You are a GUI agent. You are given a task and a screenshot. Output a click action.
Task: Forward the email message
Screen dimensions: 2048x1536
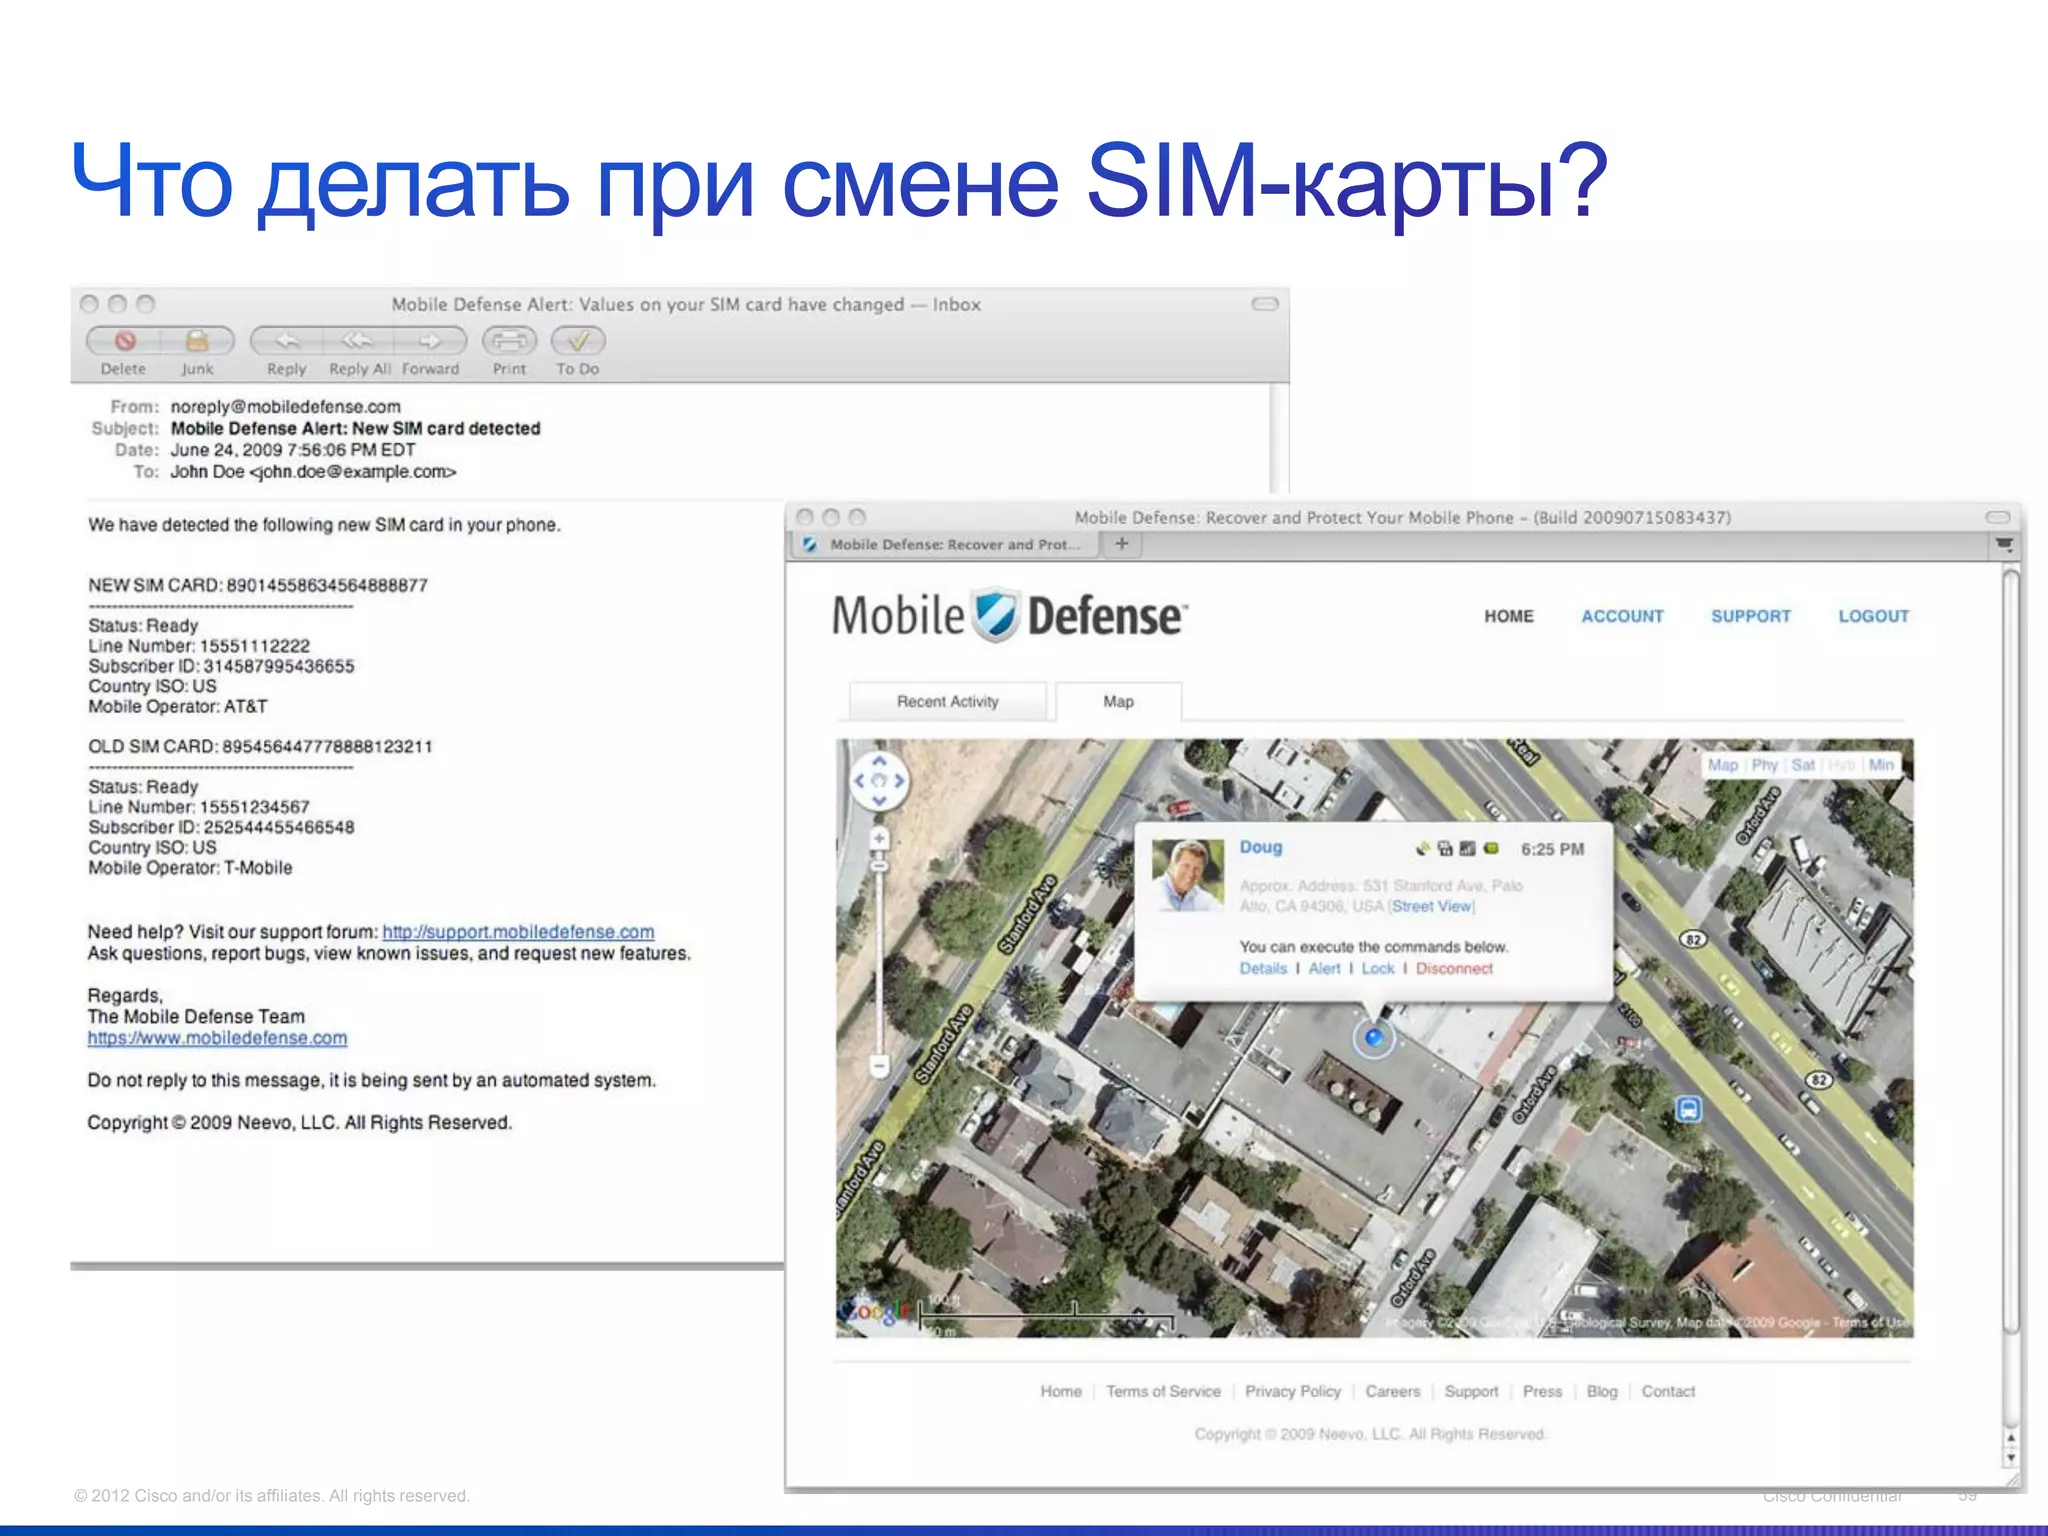(430, 341)
